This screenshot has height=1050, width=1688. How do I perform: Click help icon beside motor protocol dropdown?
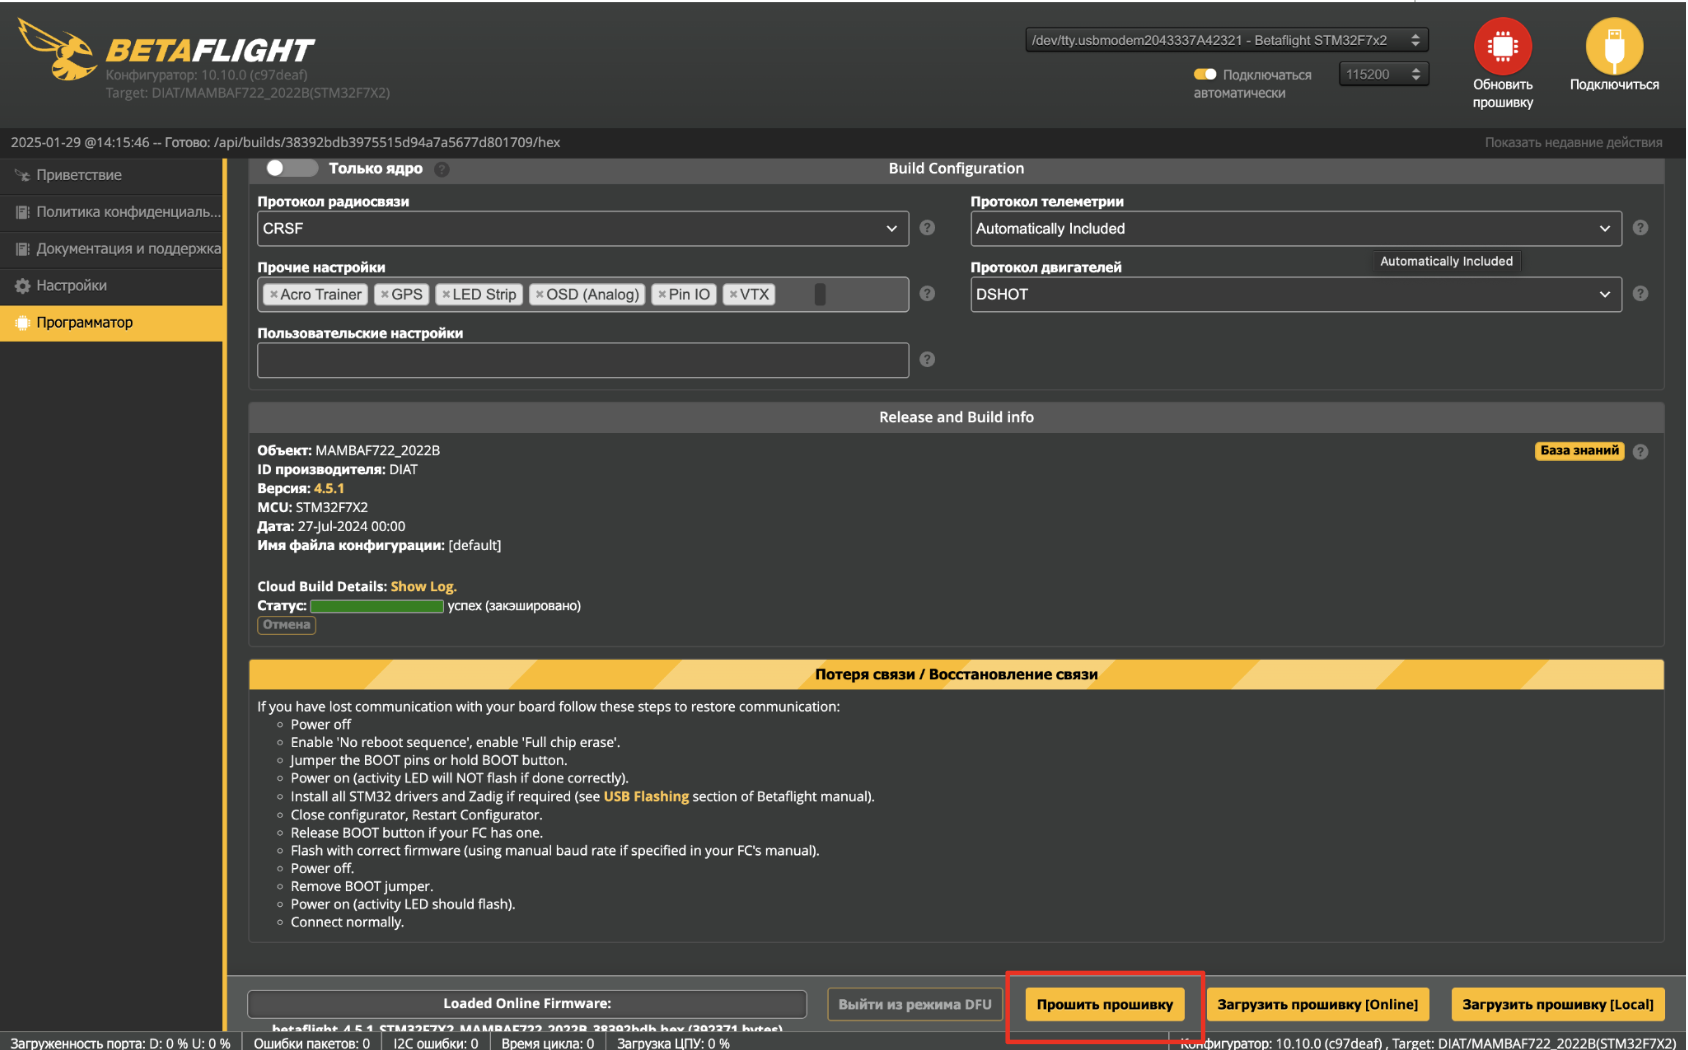[x=1640, y=294]
